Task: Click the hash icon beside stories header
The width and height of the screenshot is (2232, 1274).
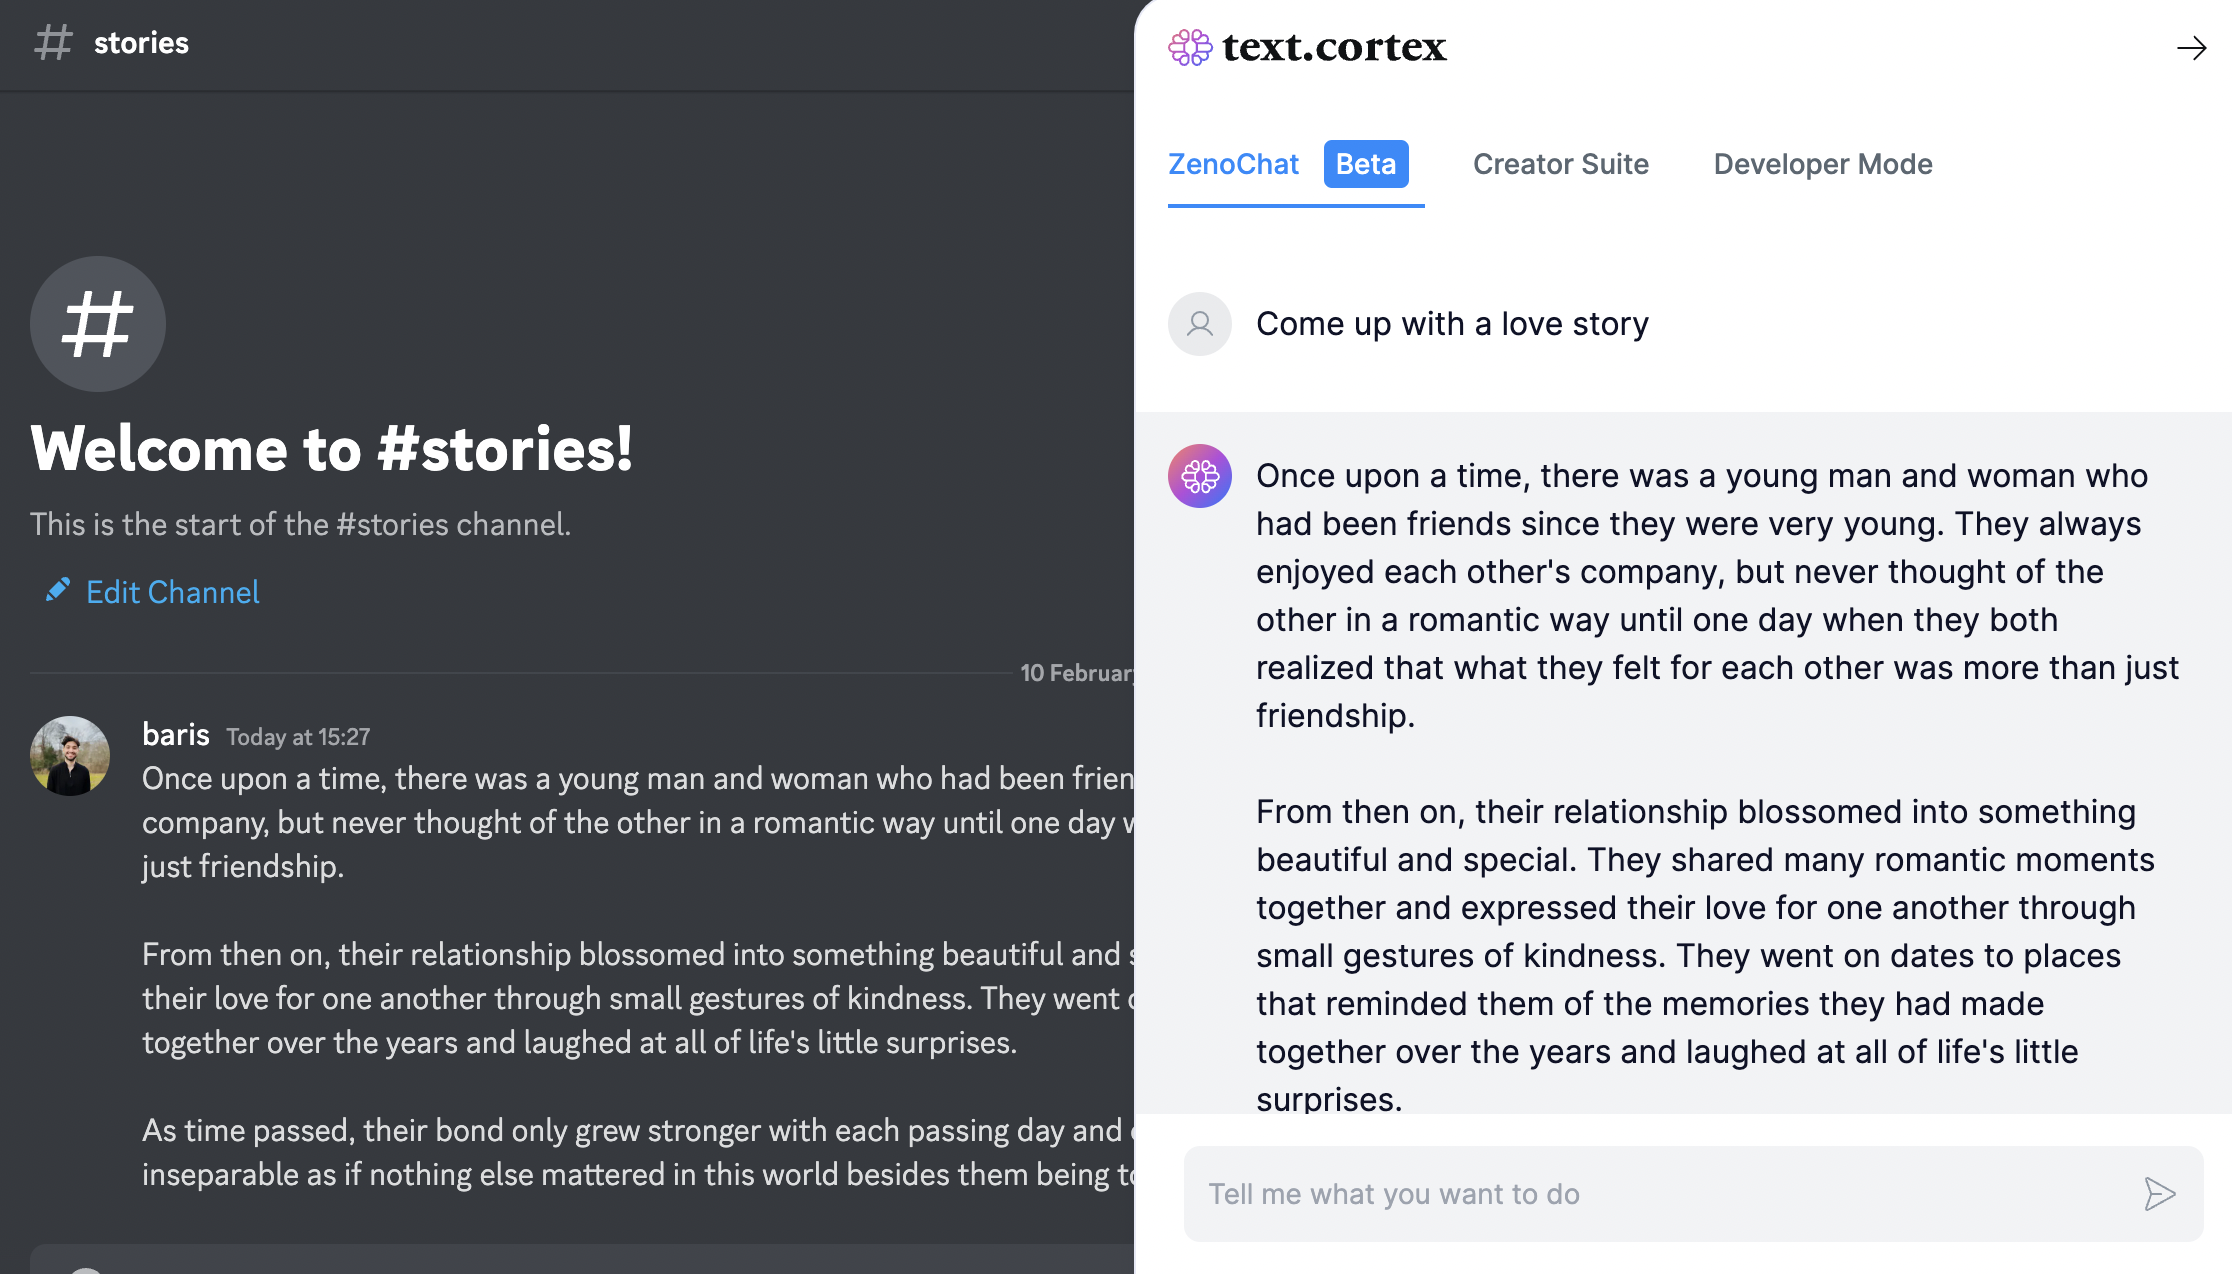Action: 53,43
